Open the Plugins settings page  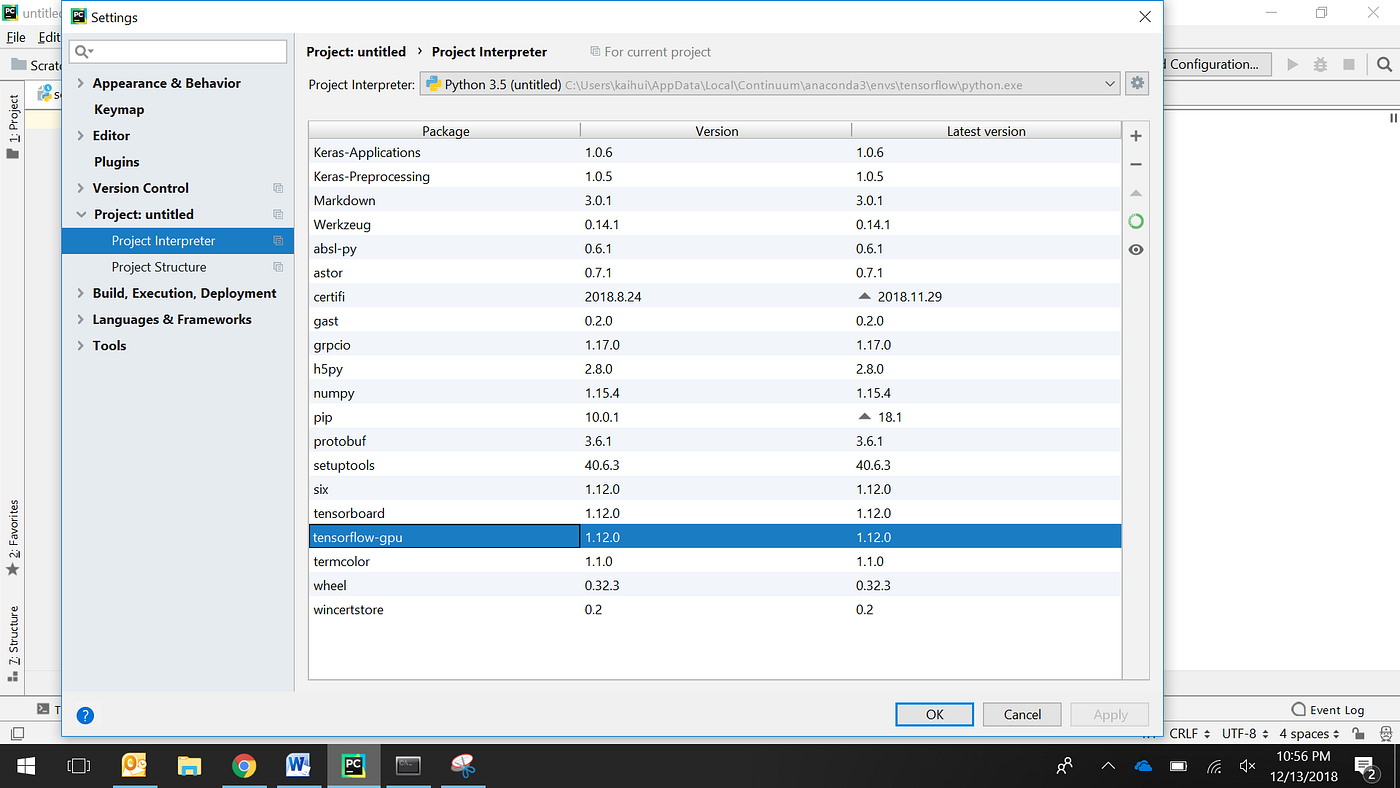tap(117, 162)
